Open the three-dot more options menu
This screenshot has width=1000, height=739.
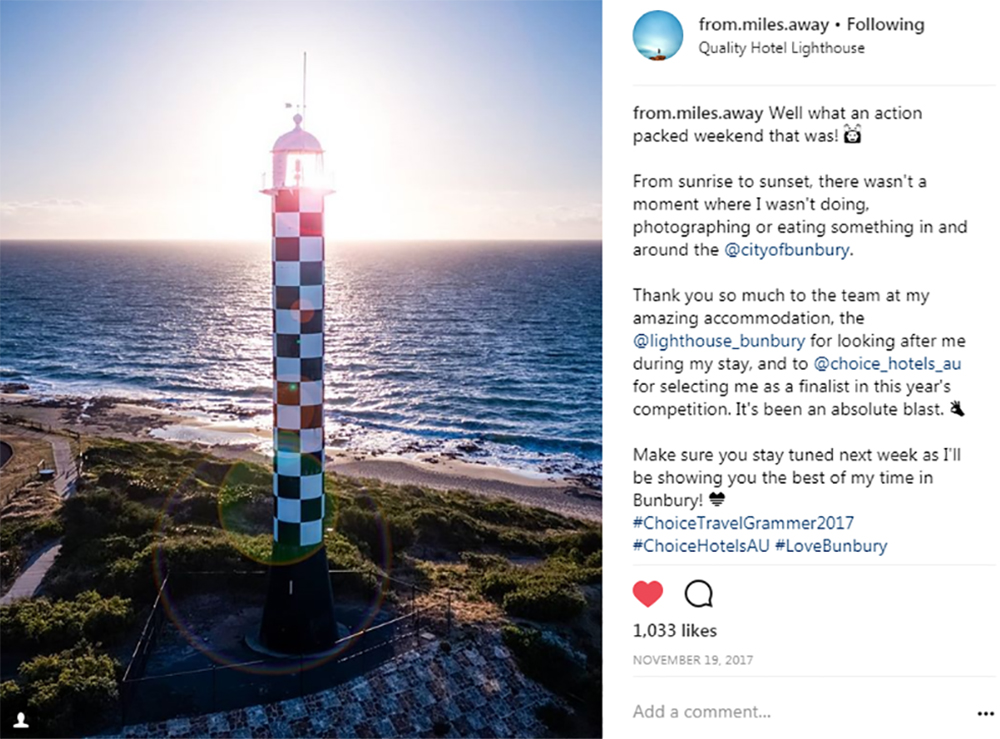coord(985,713)
